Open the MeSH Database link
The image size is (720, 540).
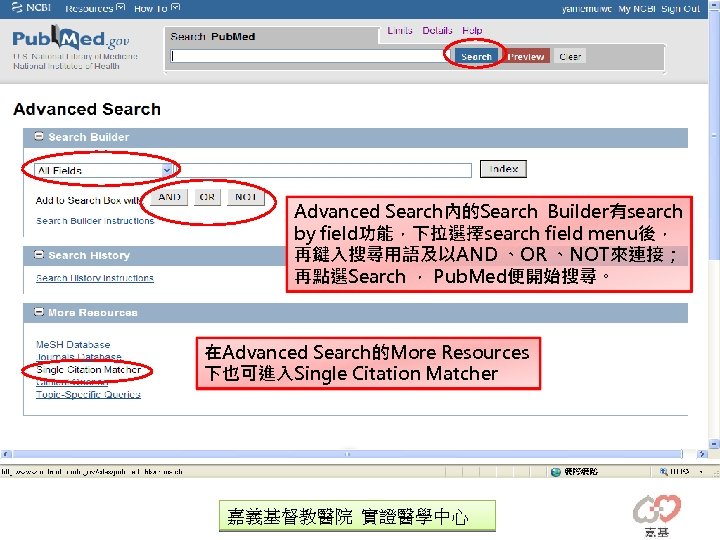[73, 344]
